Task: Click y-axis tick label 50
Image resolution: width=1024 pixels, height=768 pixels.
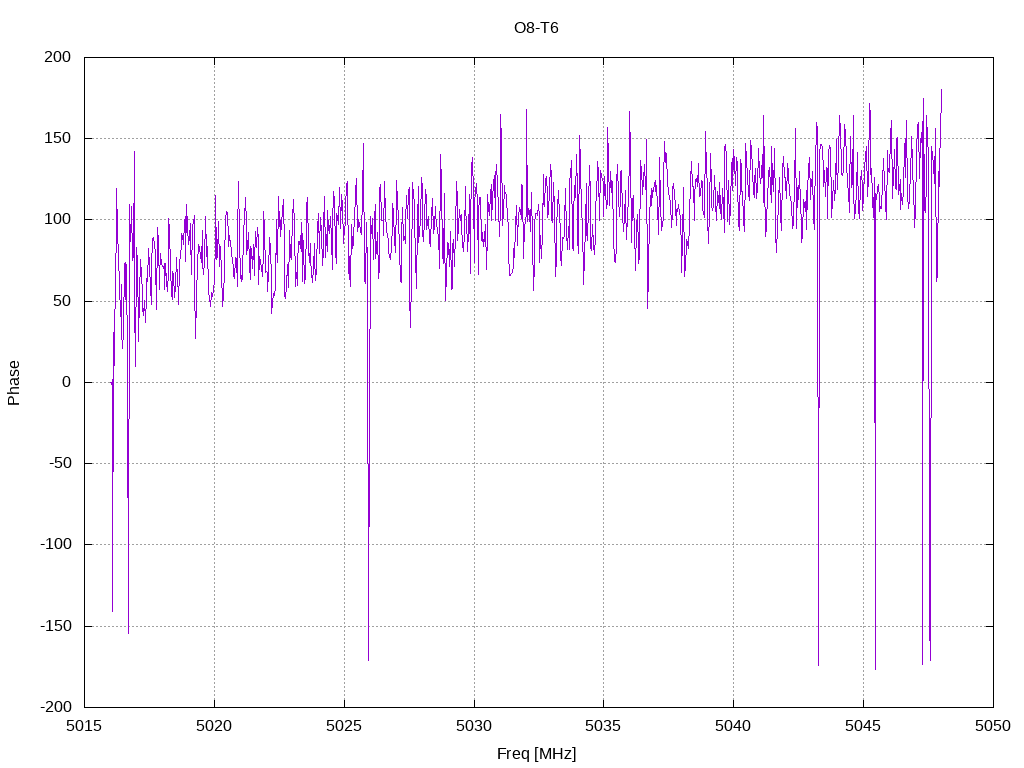Action: pyautogui.click(x=62, y=301)
